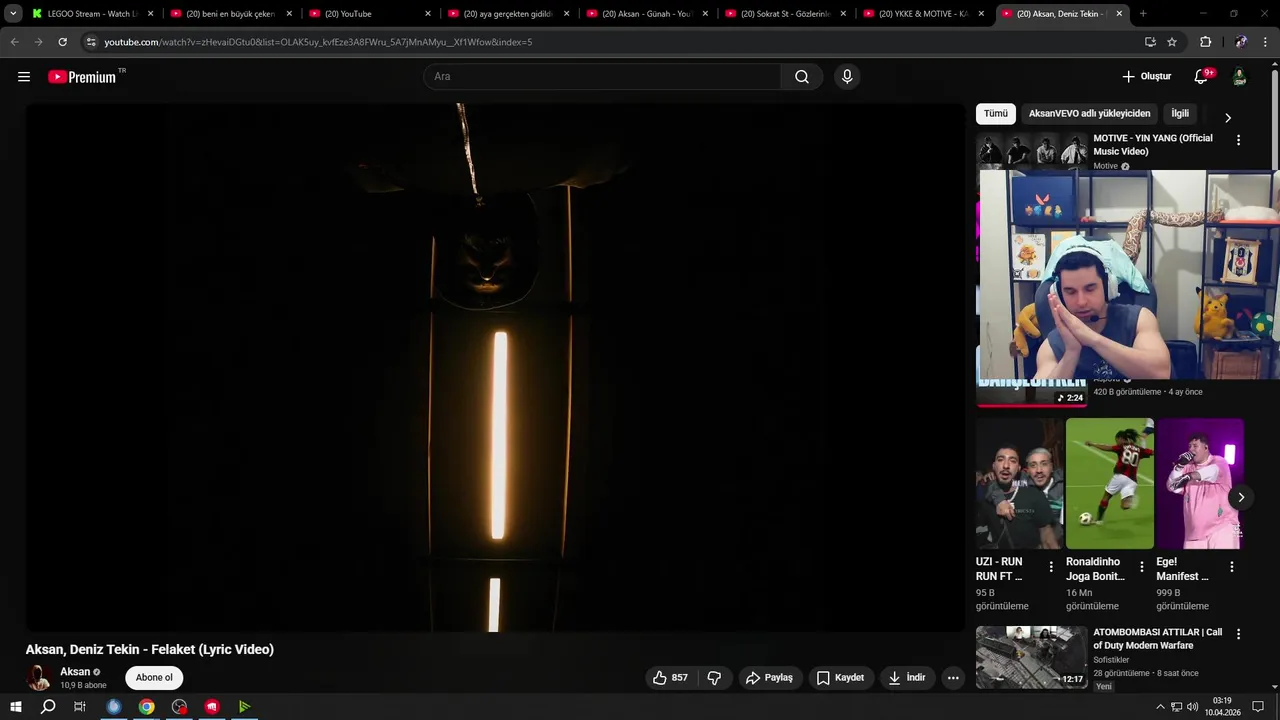
Task: Go to YouTube Premium home logo
Action: 83,77
